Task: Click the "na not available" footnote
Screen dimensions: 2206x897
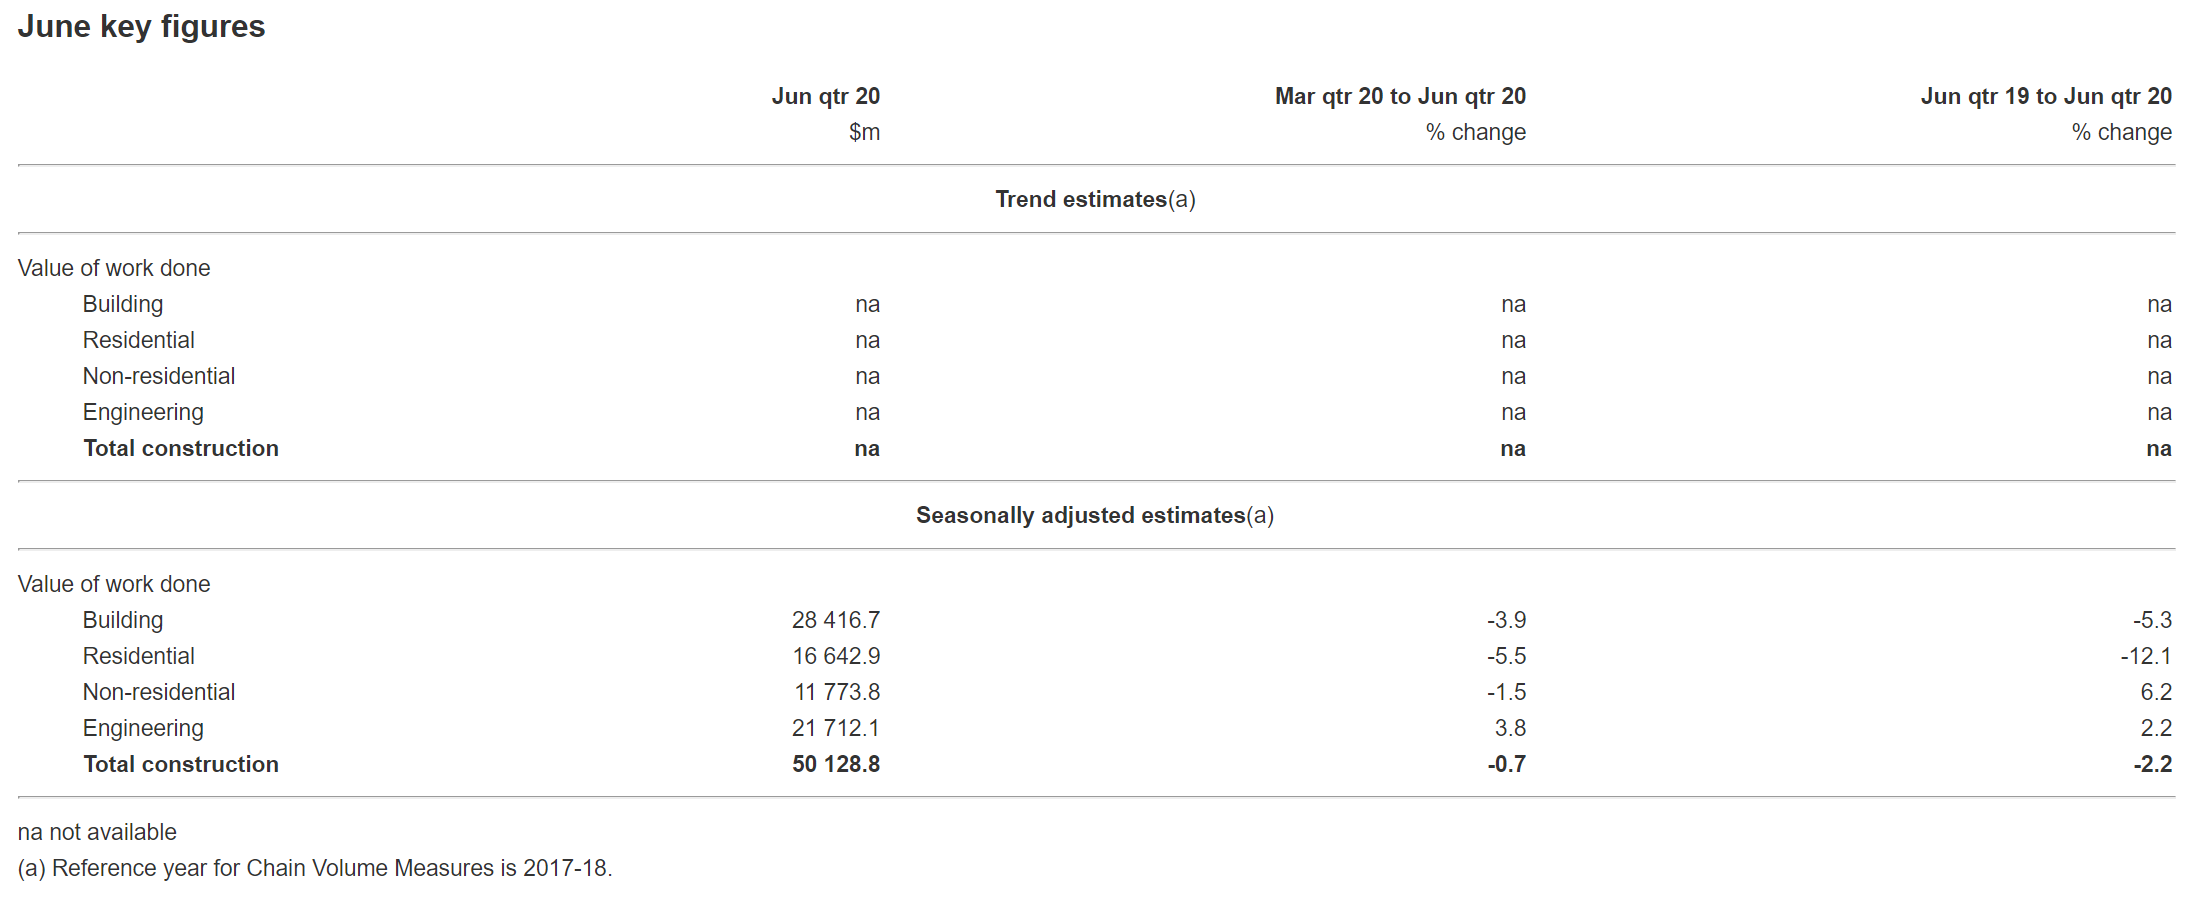Action: [97, 832]
